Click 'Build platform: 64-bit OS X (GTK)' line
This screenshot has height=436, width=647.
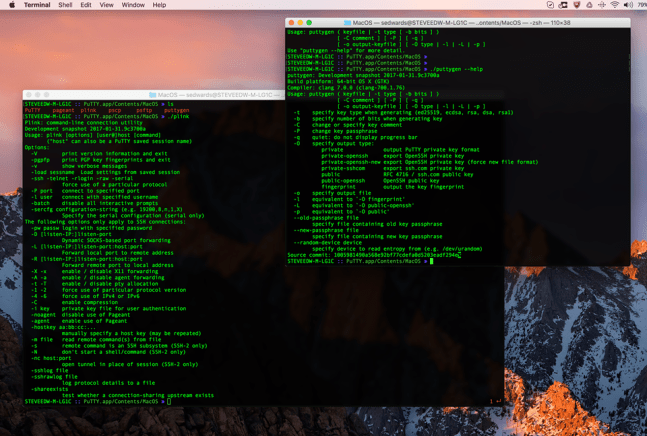coord(338,81)
